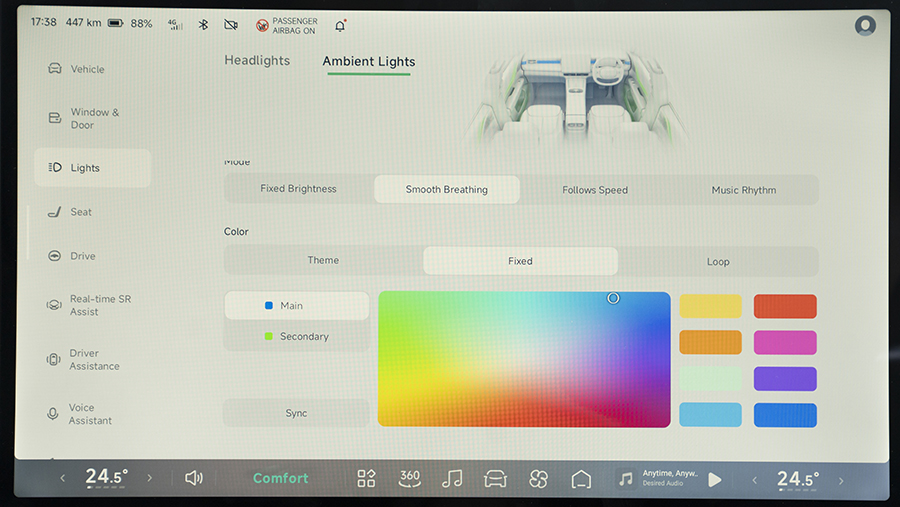Select the Loop color option
Screen dimensions: 900x507
point(718,262)
